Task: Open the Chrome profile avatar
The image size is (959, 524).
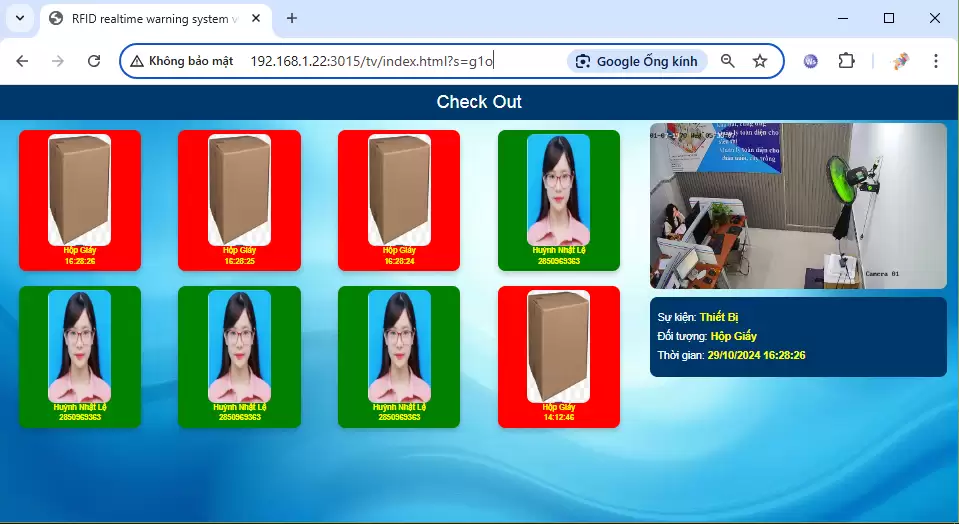Action: click(x=901, y=61)
